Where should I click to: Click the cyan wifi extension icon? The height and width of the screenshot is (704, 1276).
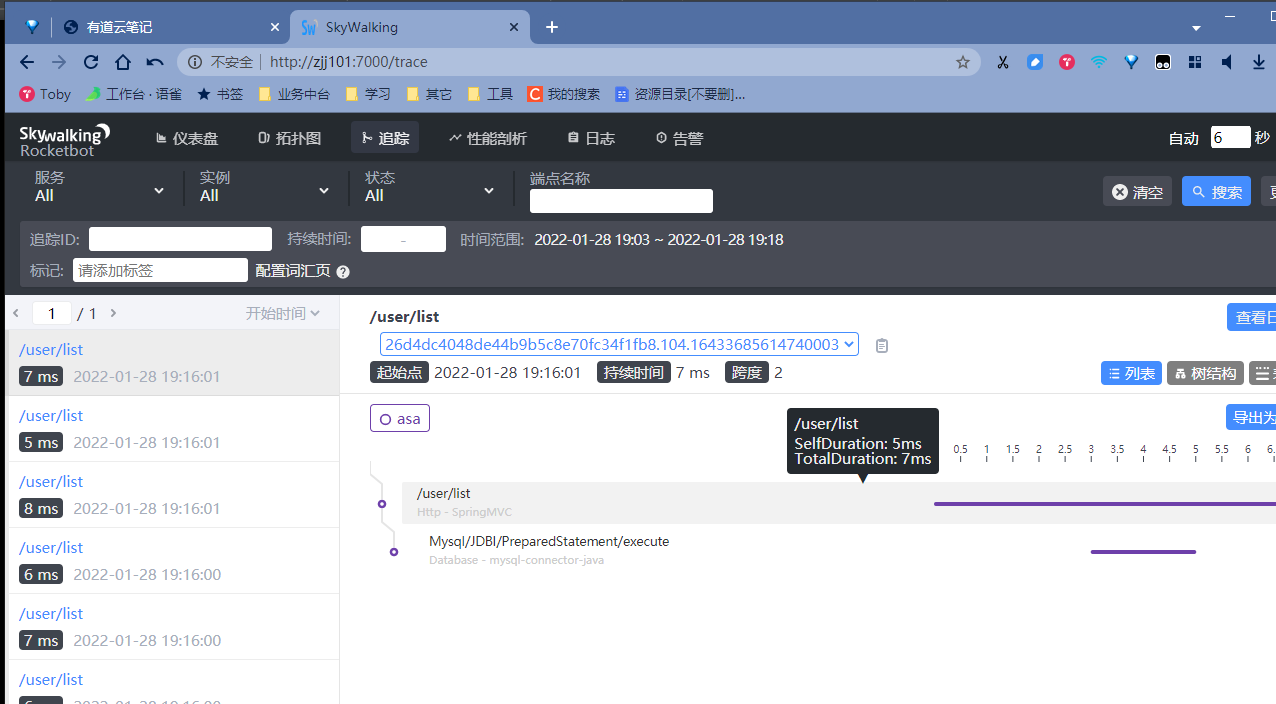click(1099, 62)
